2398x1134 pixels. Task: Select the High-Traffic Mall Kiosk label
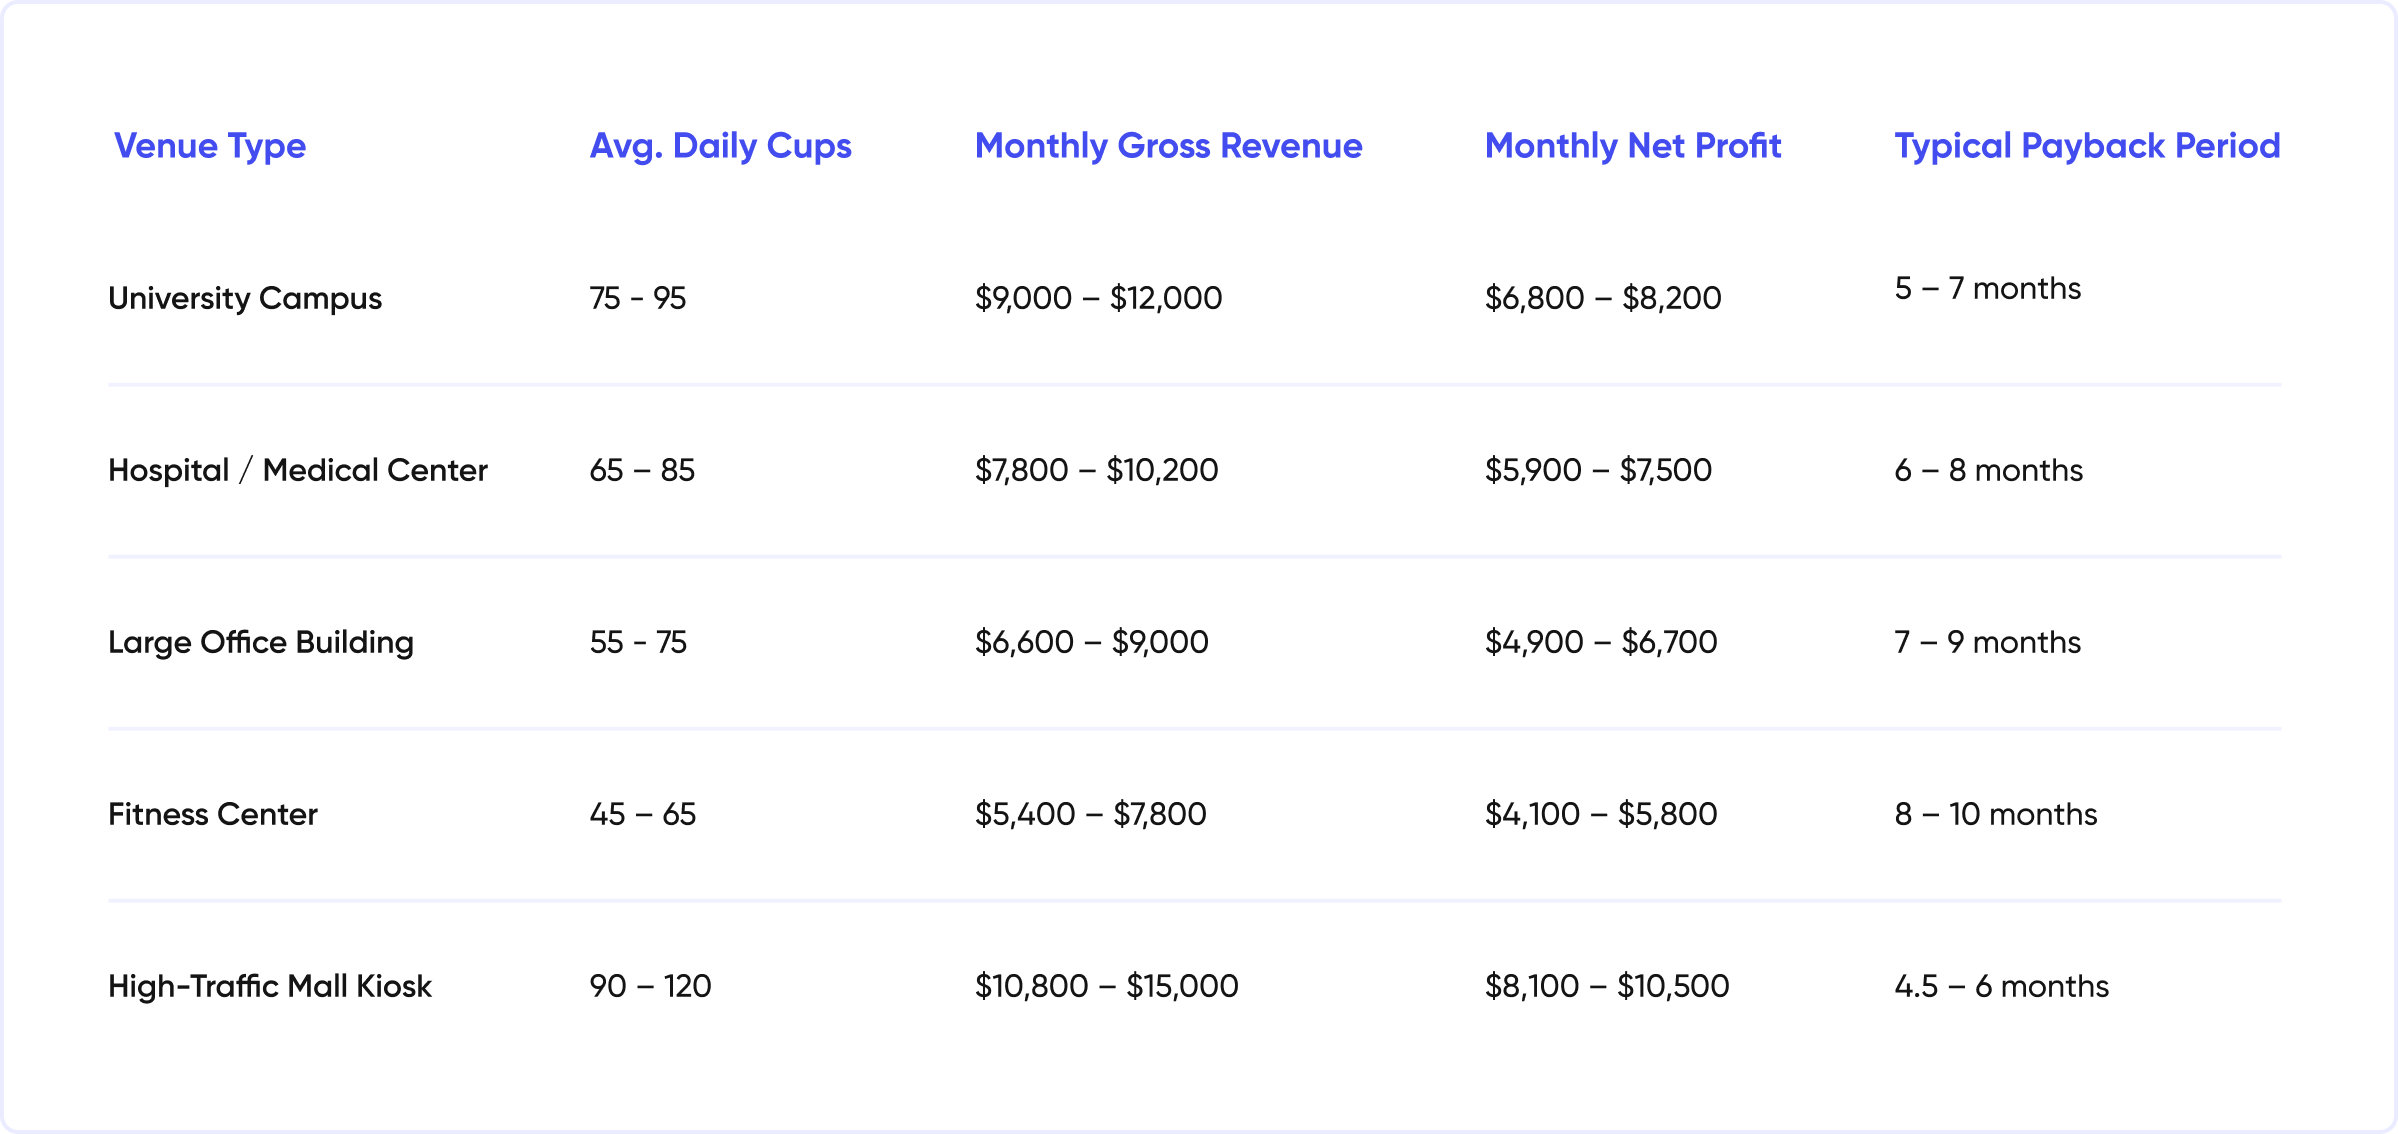tap(270, 986)
